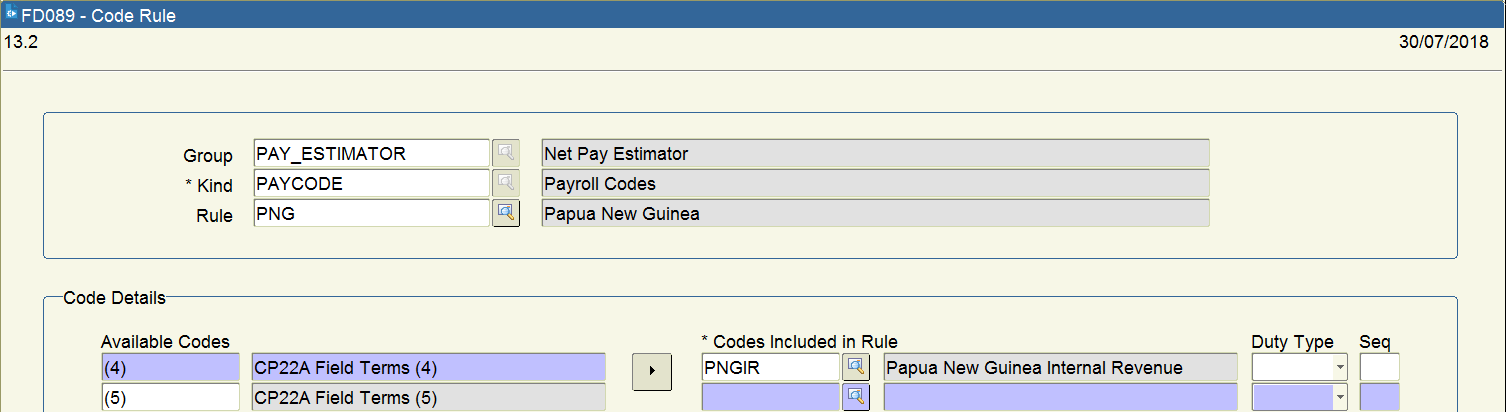Screen dimensions: 1506x412
Task: Click Net Pay Estimator description
Action: (875, 153)
